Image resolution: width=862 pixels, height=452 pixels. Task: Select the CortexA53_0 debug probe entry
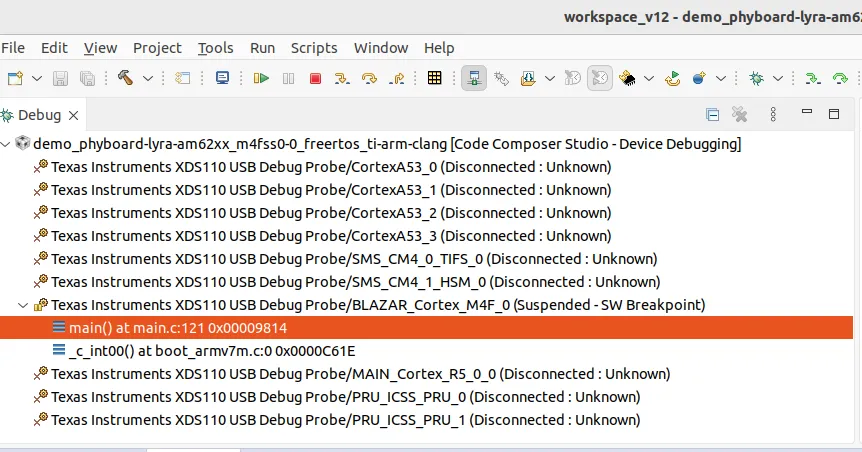[x=330, y=167]
